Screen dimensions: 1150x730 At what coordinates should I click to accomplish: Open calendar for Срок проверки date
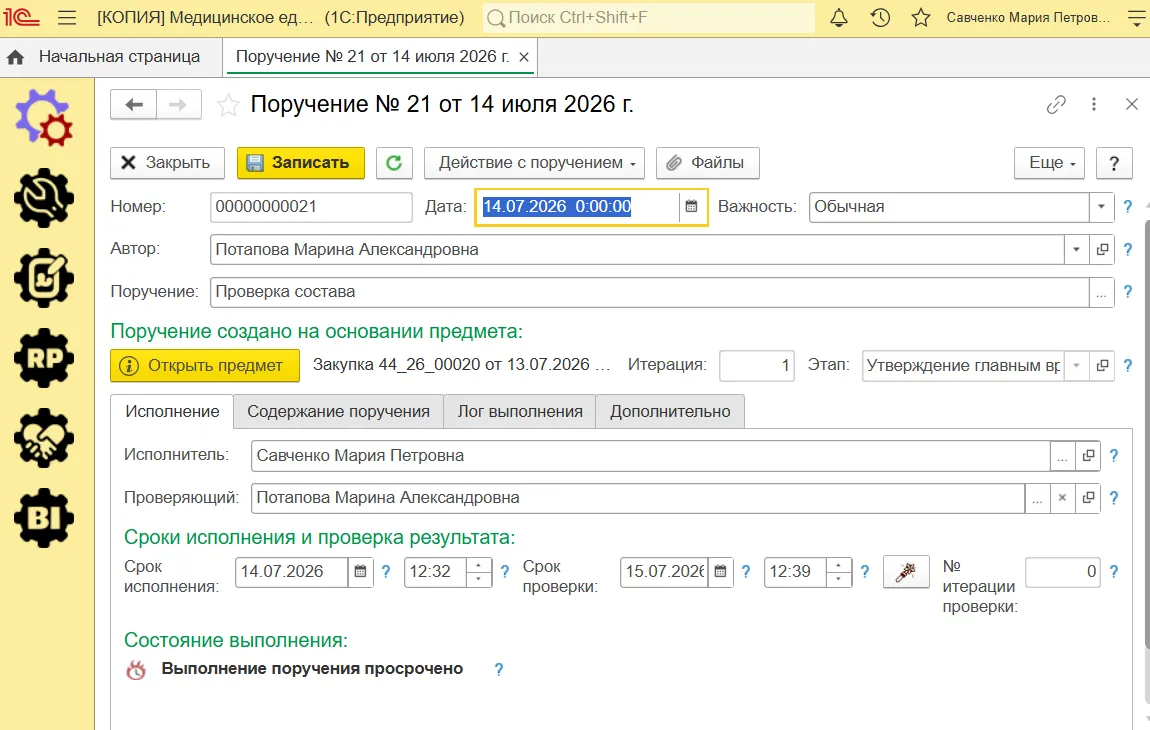(720, 572)
